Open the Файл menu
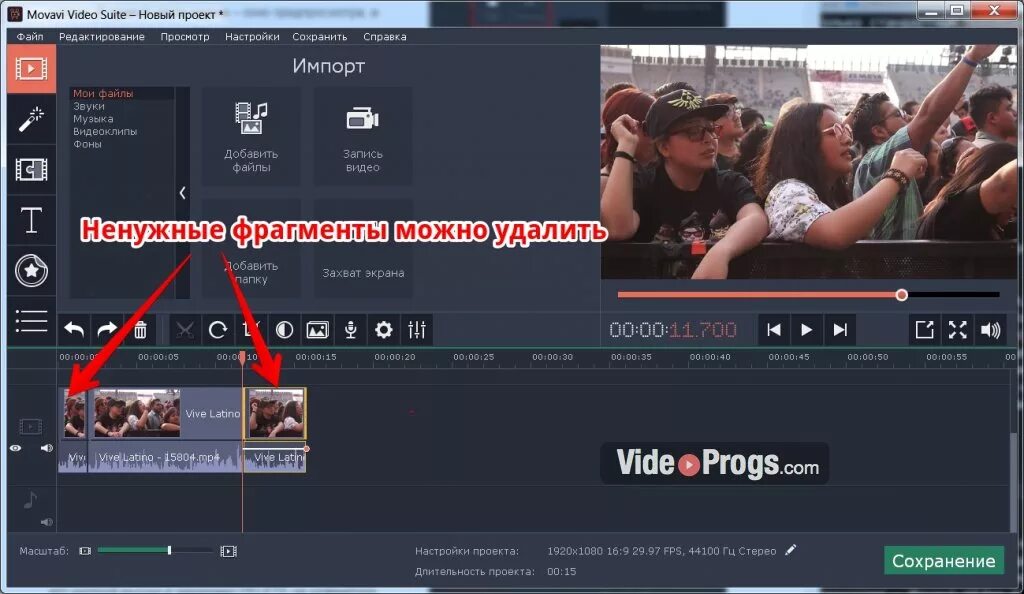The width and height of the screenshot is (1024, 594). point(30,37)
